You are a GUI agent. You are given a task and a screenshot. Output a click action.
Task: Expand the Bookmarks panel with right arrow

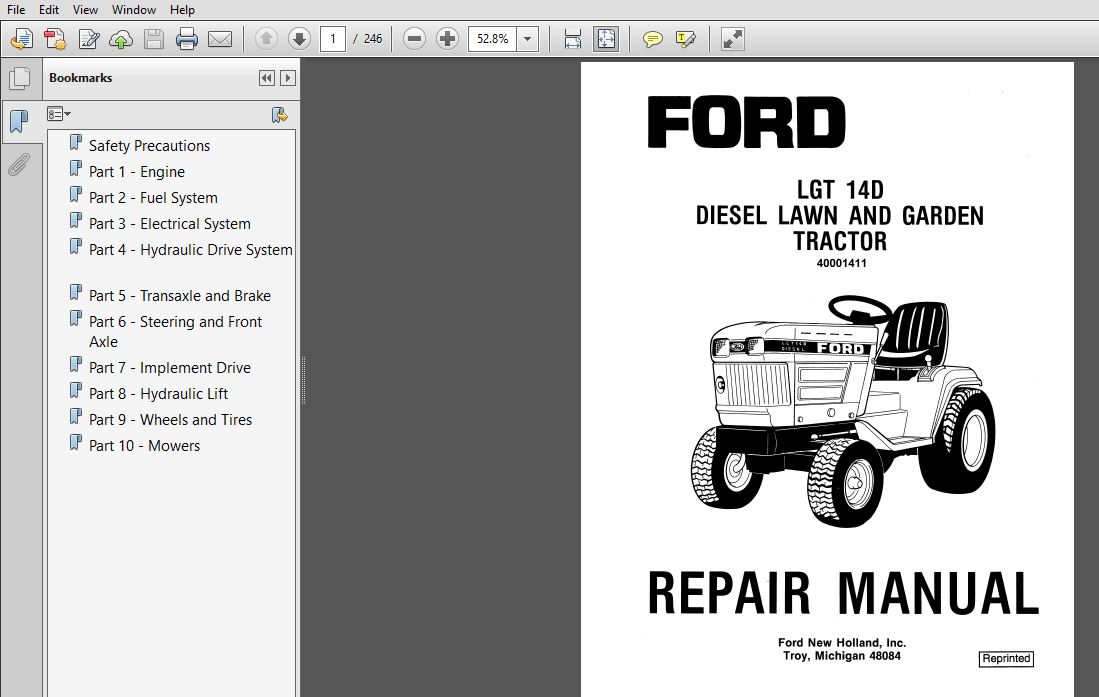(x=287, y=78)
